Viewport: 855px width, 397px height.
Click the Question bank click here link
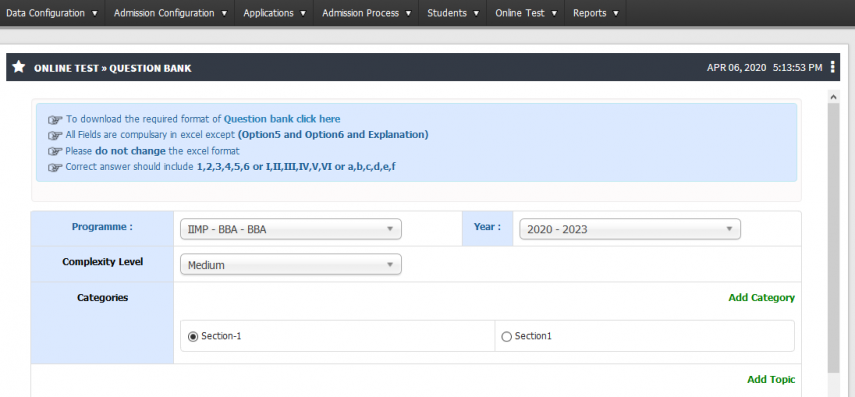(x=282, y=119)
